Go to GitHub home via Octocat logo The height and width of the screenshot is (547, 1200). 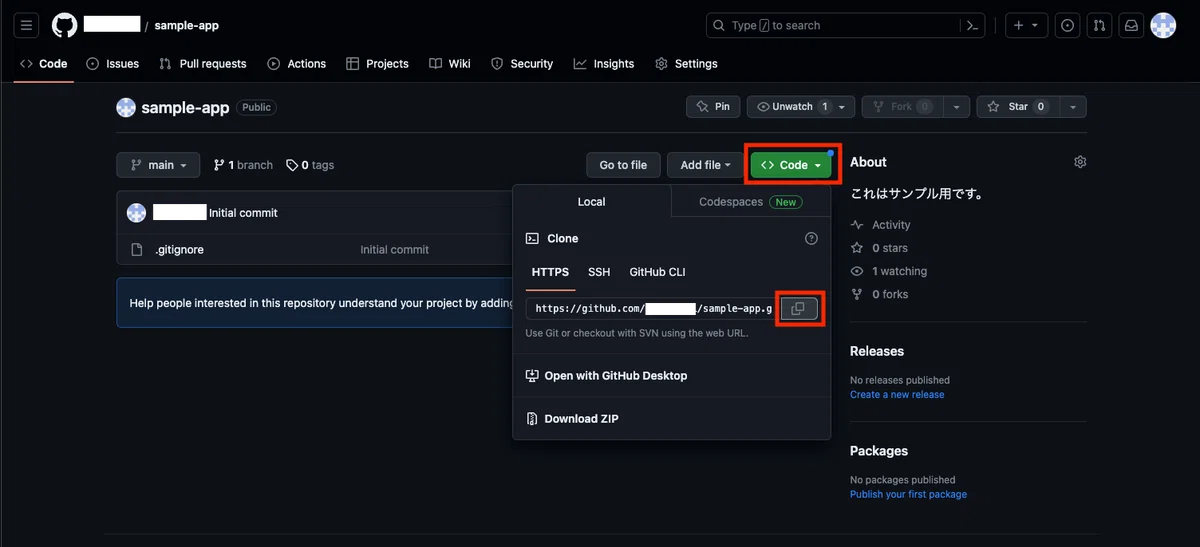(x=64, y=25)
